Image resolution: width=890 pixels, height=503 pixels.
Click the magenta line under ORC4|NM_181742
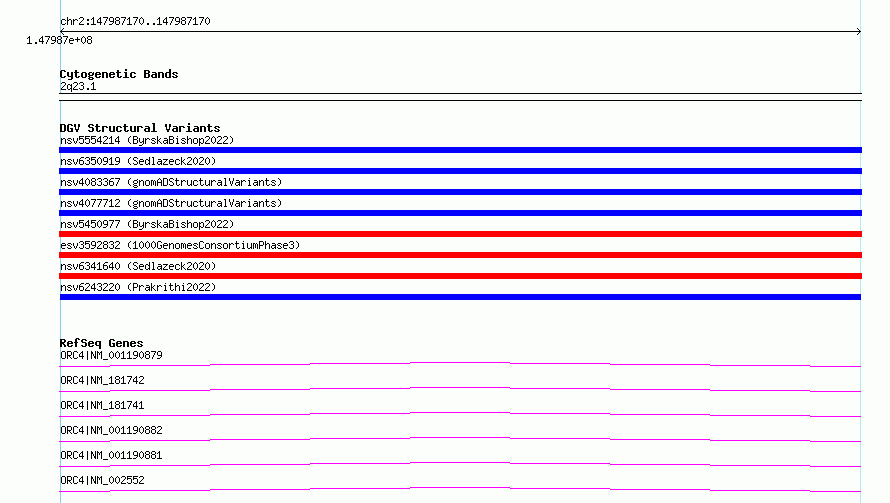coord(460,389)
